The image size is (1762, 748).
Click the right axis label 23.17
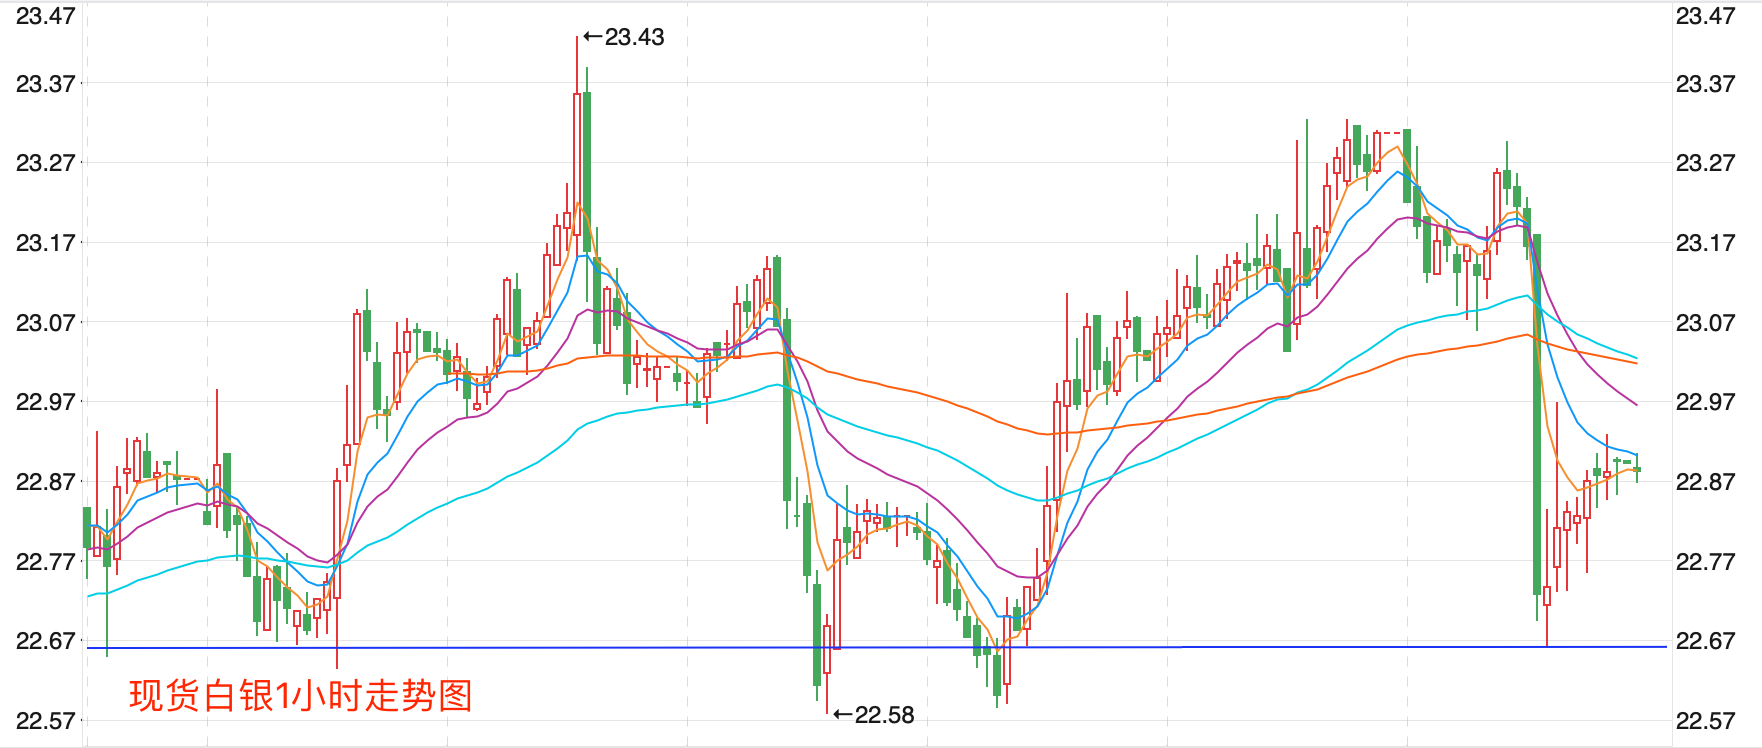click(x=1706, y=243)
